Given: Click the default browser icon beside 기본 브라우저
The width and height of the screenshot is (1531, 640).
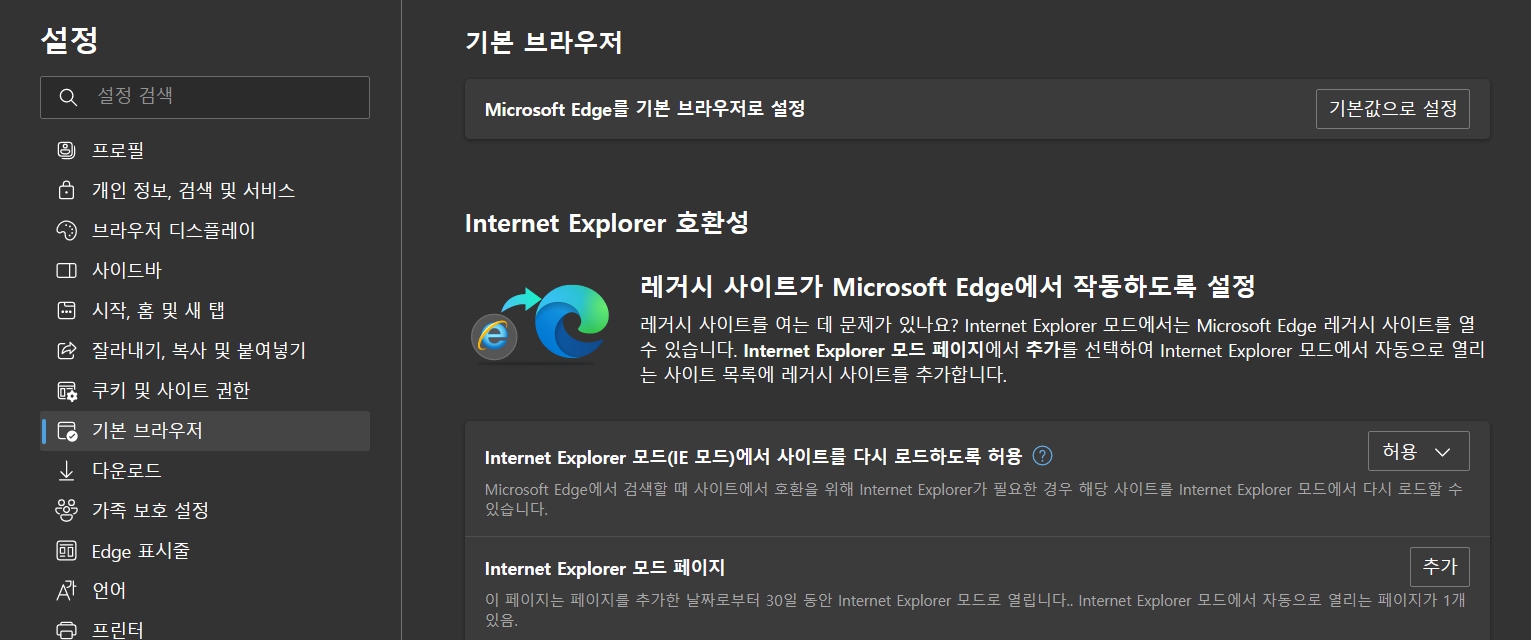Looking at the screenshot, I should click(x=67, y=430).
